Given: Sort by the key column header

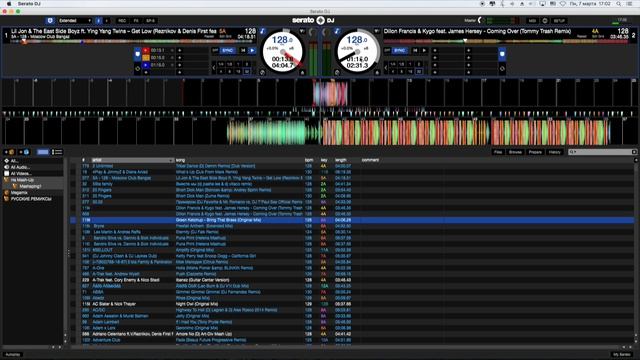Looking at the screenshot, I should [324, 160].
